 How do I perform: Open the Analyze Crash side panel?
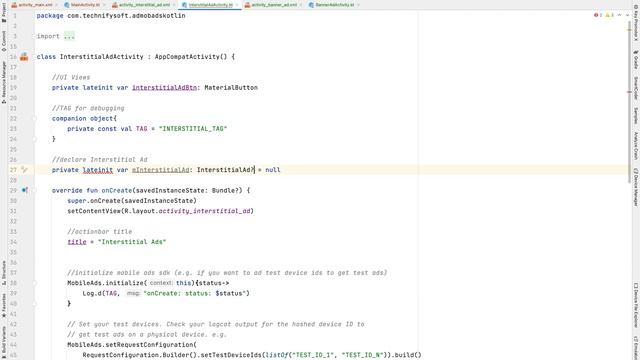636,145
